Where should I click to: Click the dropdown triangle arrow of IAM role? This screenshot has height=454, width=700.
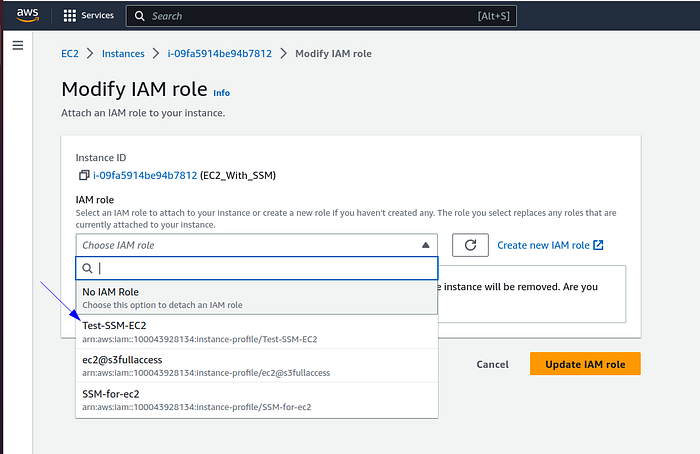click(x=425, y=245)
